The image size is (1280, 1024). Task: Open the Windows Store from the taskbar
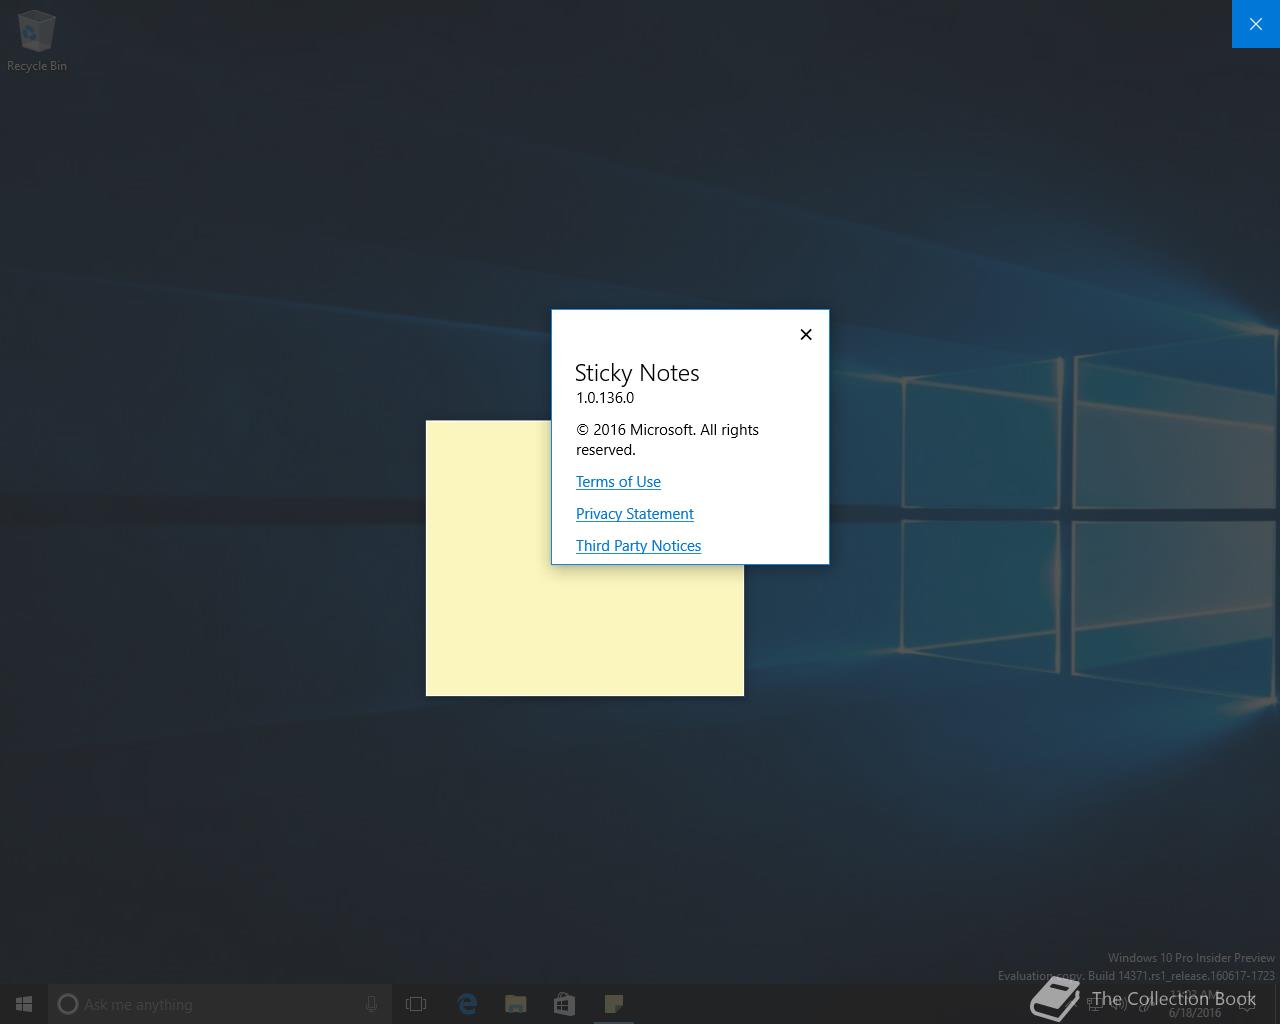[564, 1004]
